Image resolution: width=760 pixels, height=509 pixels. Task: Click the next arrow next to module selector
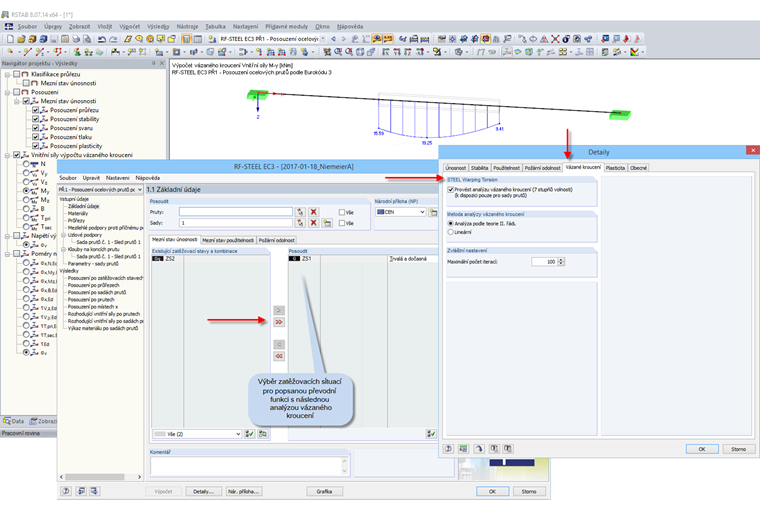click(x=344, y=39)
